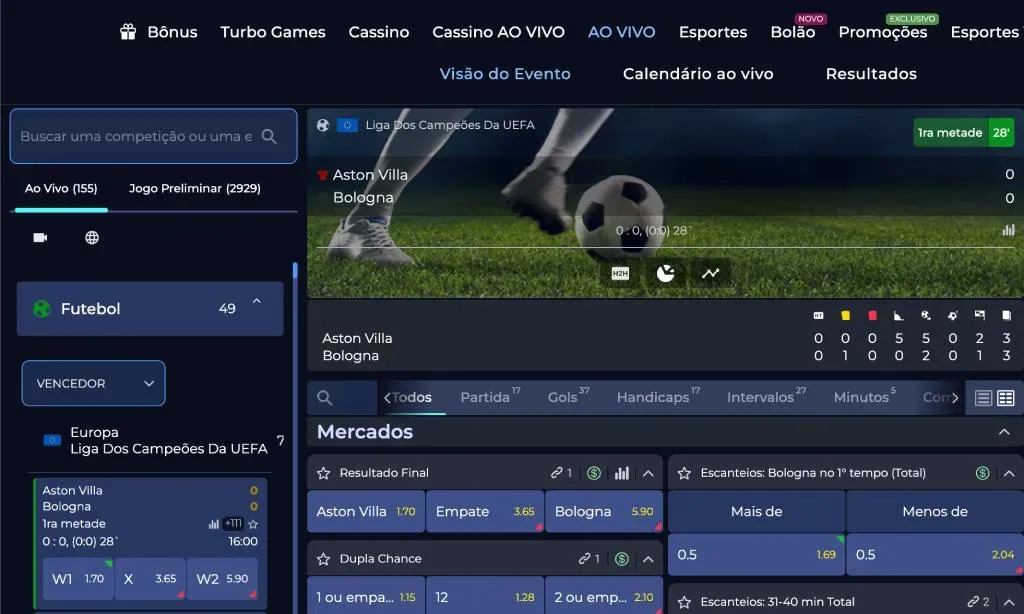The width and height of the screenshot is (1024, 614).
Task: Open the Bônus gift icon
Action: coord(128,32)
